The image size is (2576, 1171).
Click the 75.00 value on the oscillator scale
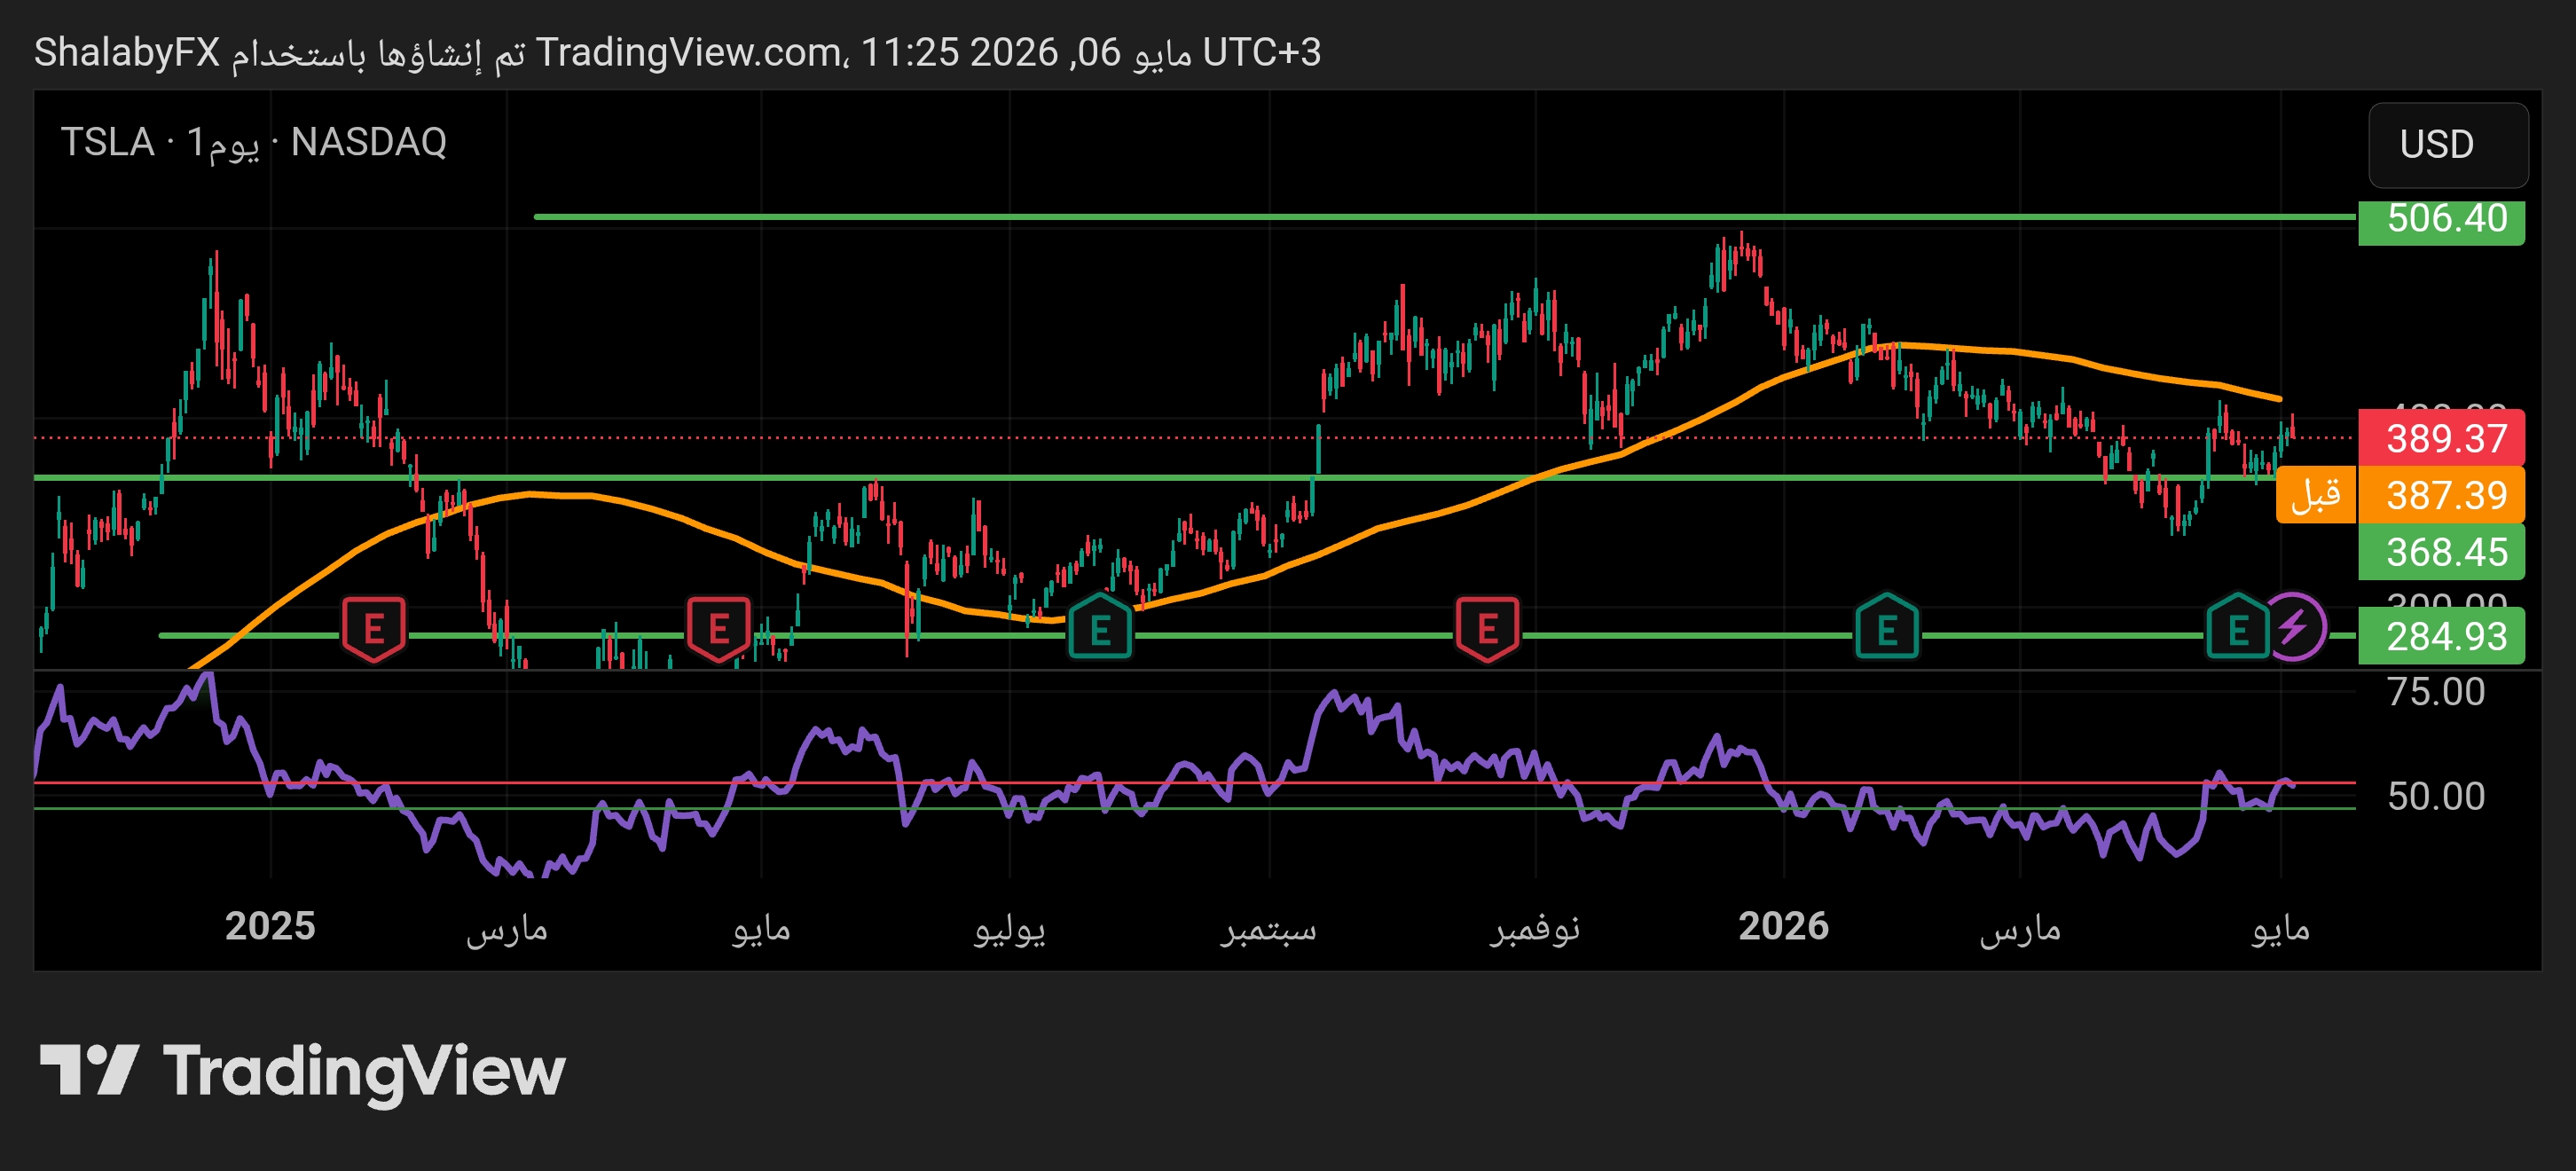point(2435,692)
